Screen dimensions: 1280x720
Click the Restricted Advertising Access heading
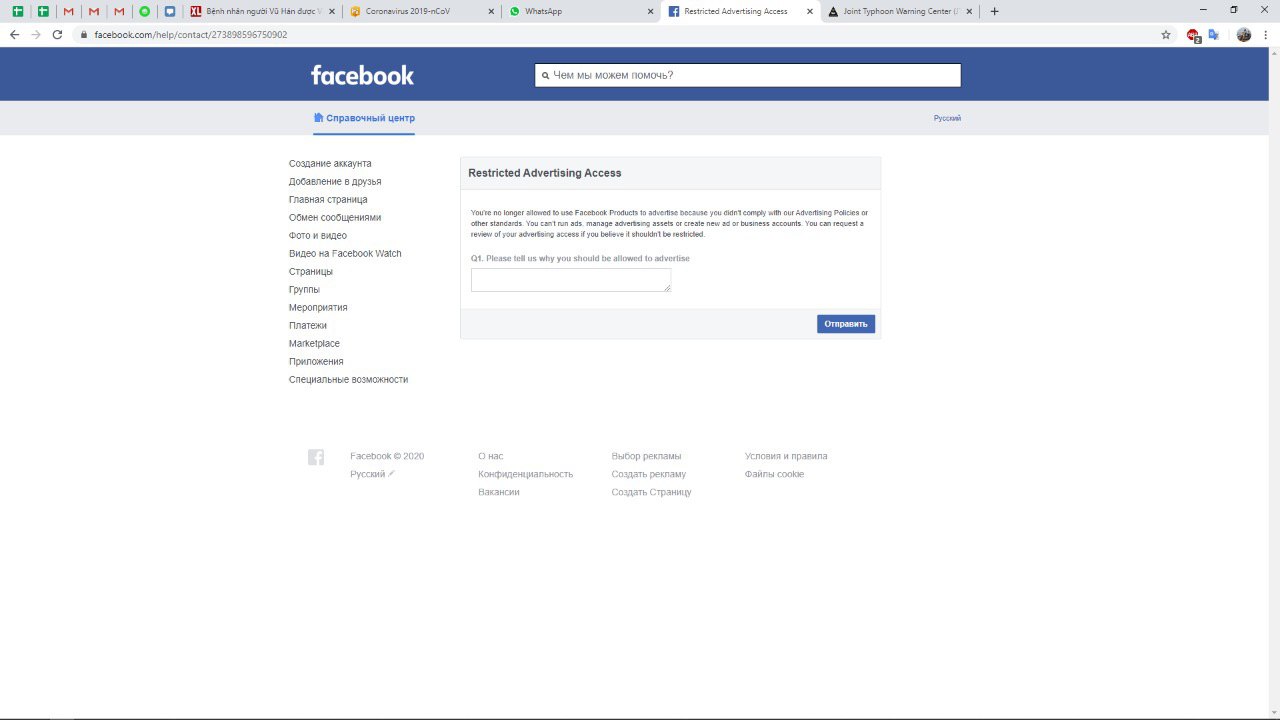[545, 173]
